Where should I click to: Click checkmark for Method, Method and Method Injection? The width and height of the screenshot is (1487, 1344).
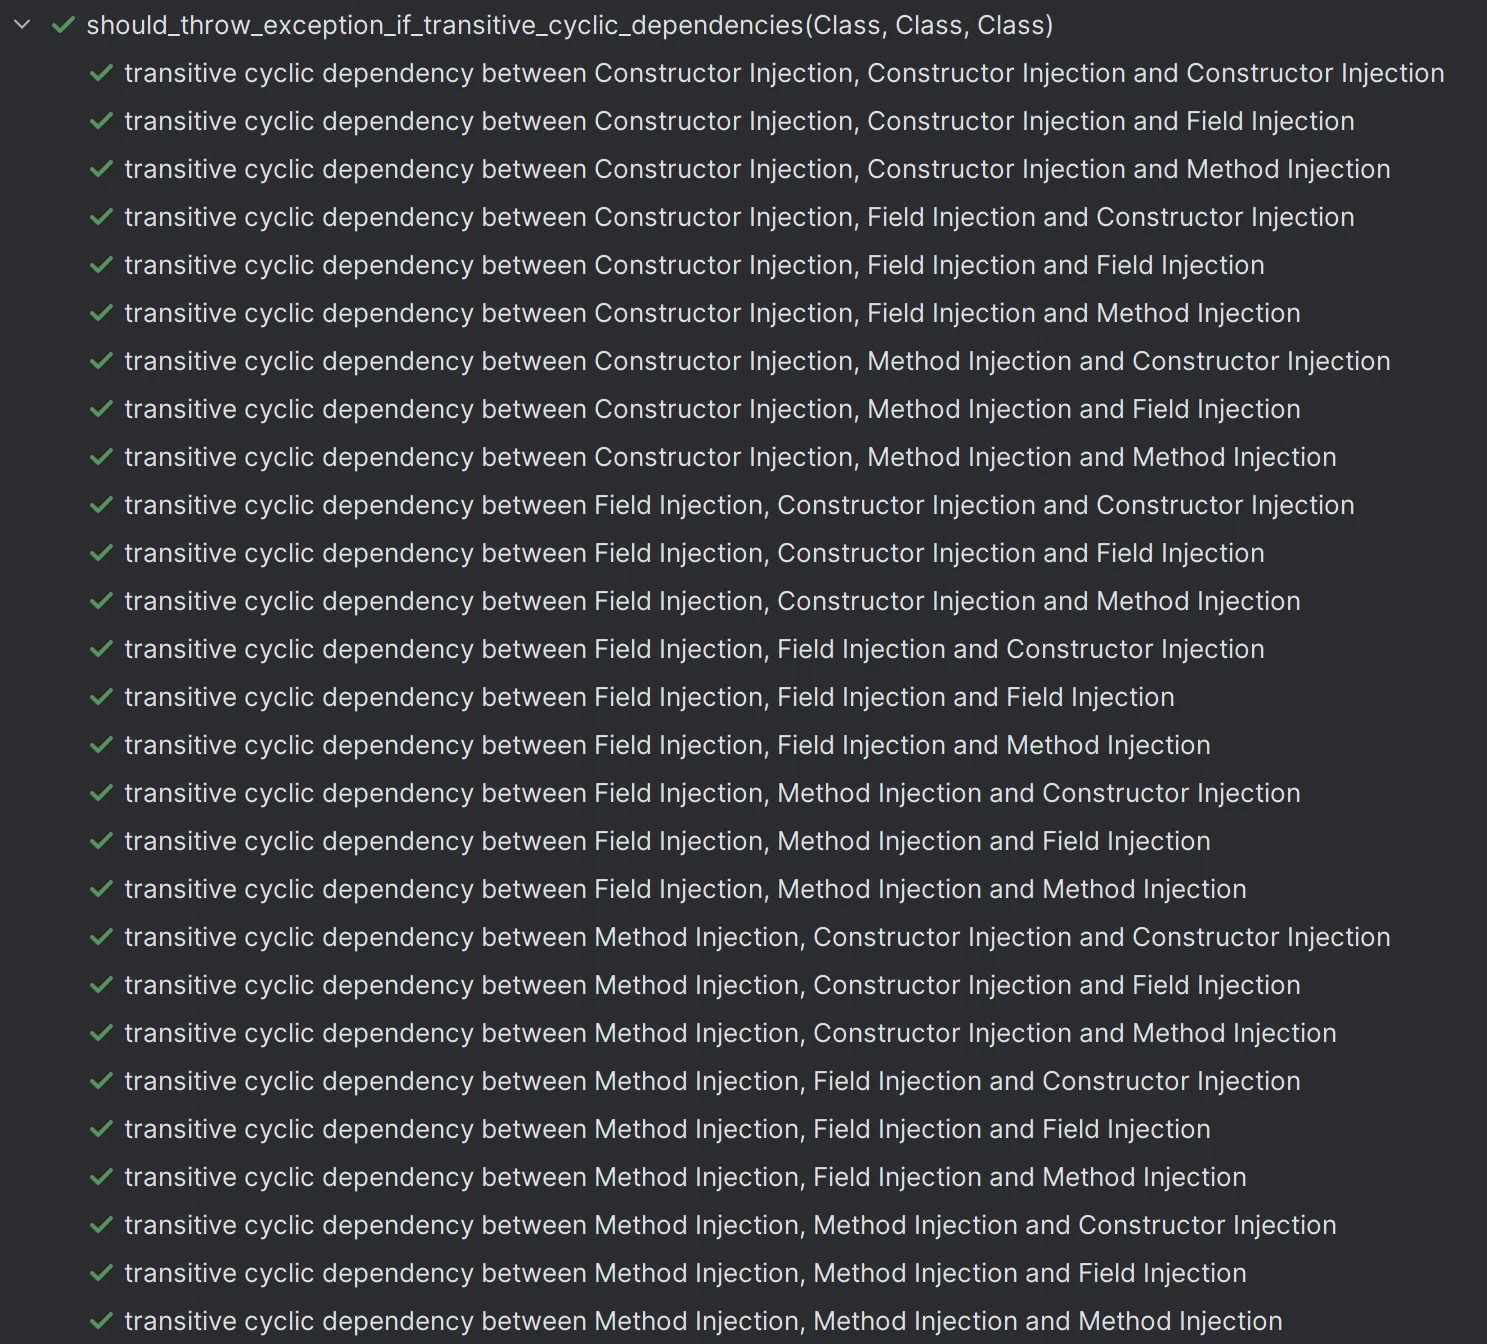[101, 1321]
